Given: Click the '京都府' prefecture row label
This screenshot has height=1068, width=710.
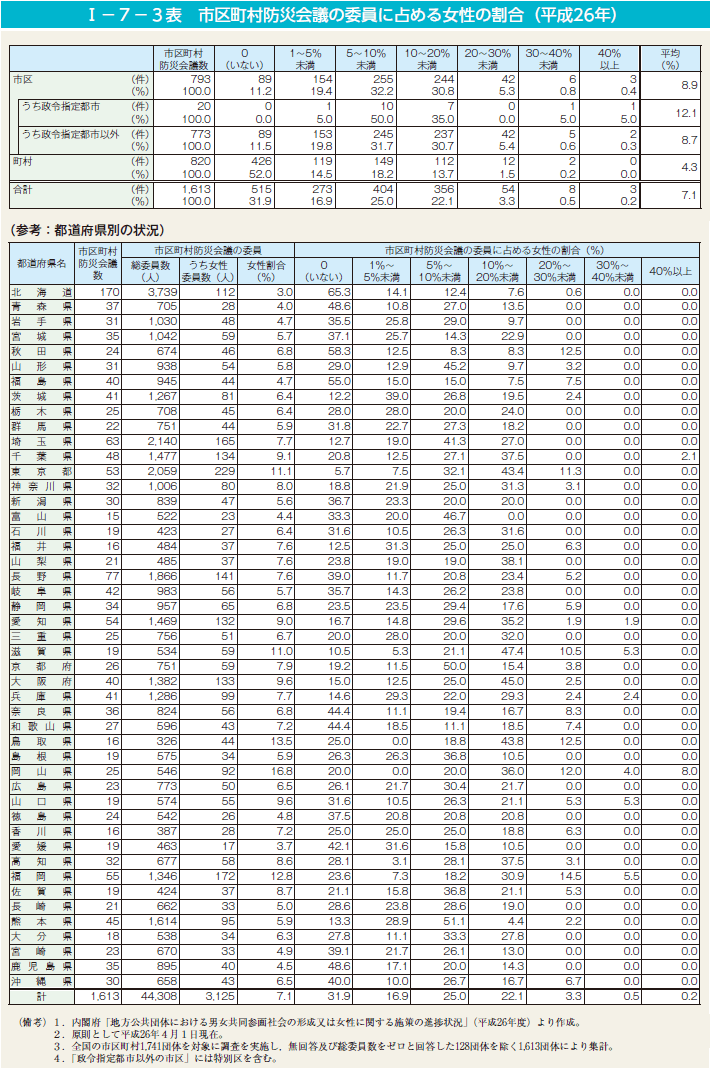Looking at the screenshot, I should [42, 666].
